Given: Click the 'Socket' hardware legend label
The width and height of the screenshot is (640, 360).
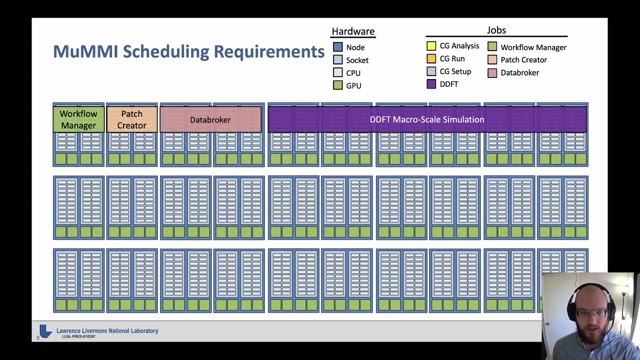Looking at the screenshot, I should [357, 60].
